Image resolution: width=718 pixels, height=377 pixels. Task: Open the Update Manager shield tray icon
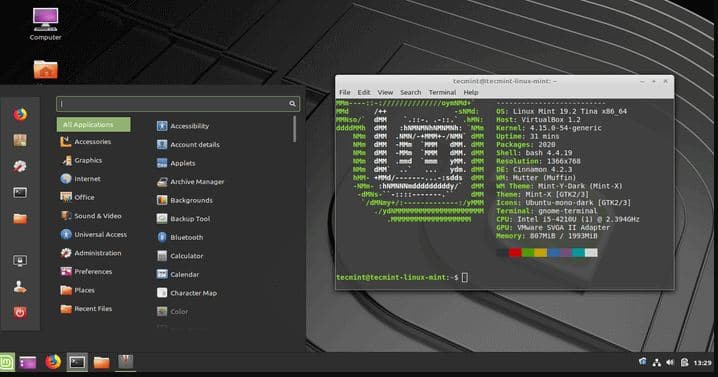642,362
